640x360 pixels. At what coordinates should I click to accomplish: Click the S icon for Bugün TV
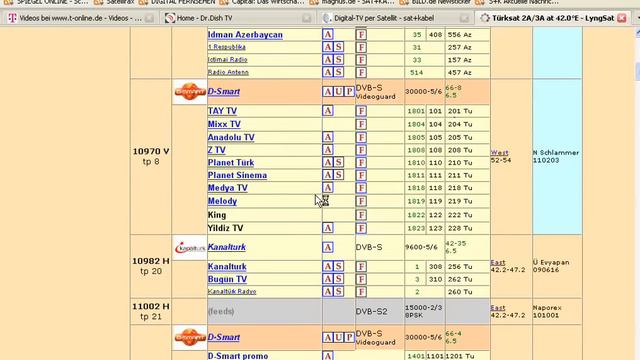point(338,279)
